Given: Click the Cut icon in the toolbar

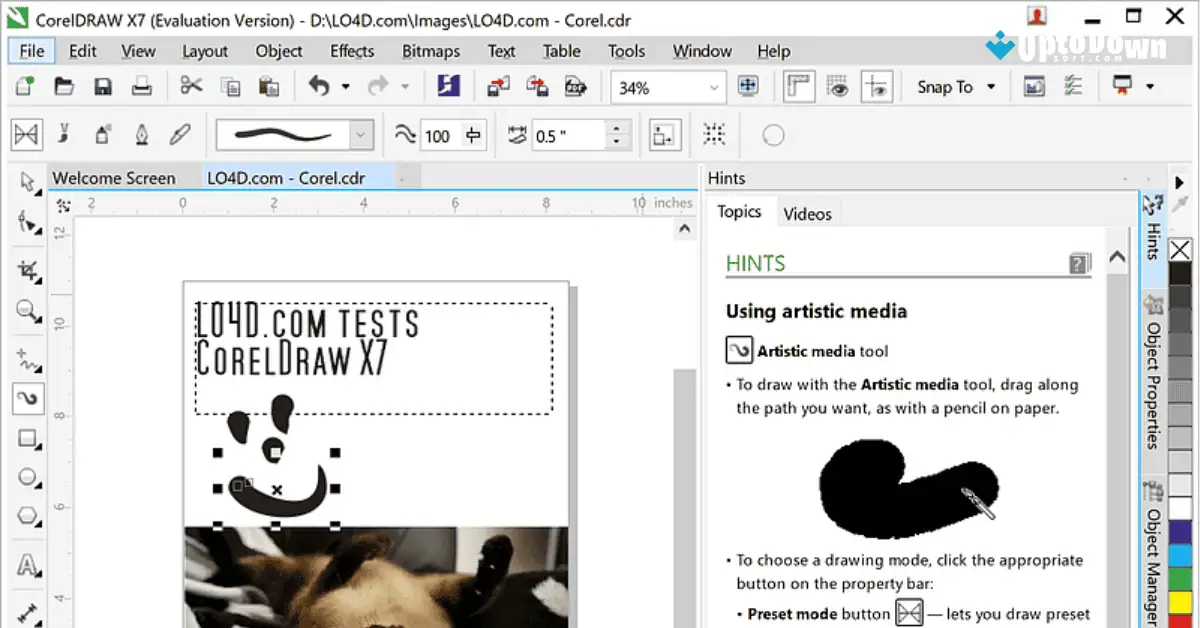Looking at the screenshot, I should pos(191,86).
